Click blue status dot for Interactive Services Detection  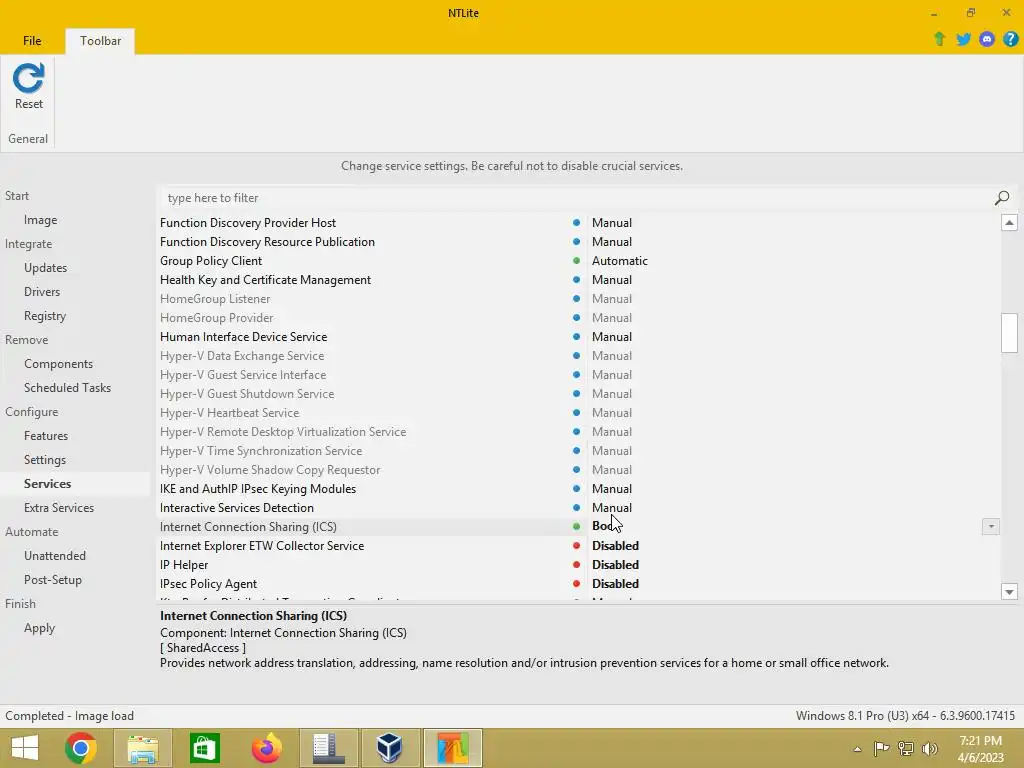tap(576, 507)
